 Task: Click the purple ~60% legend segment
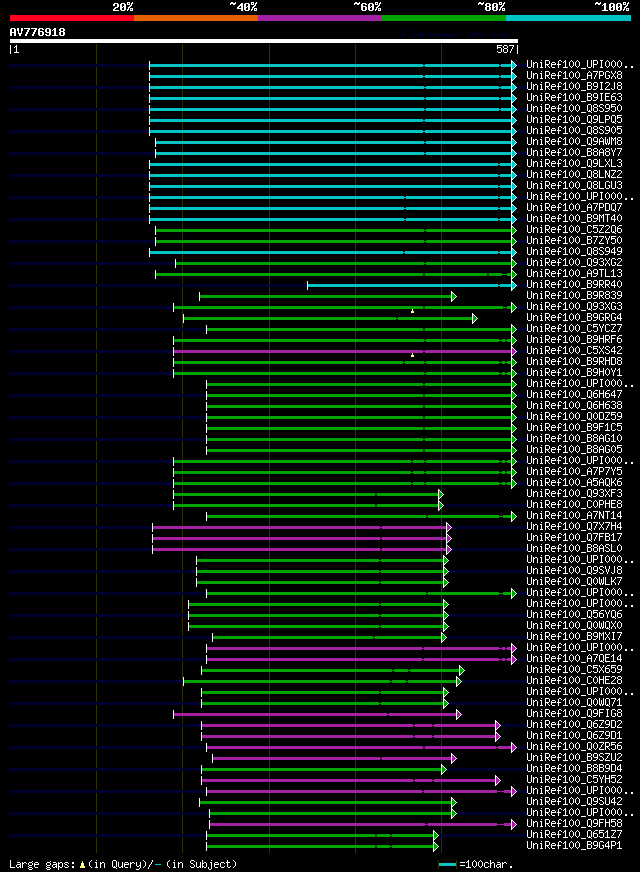[x=320, y=18]
